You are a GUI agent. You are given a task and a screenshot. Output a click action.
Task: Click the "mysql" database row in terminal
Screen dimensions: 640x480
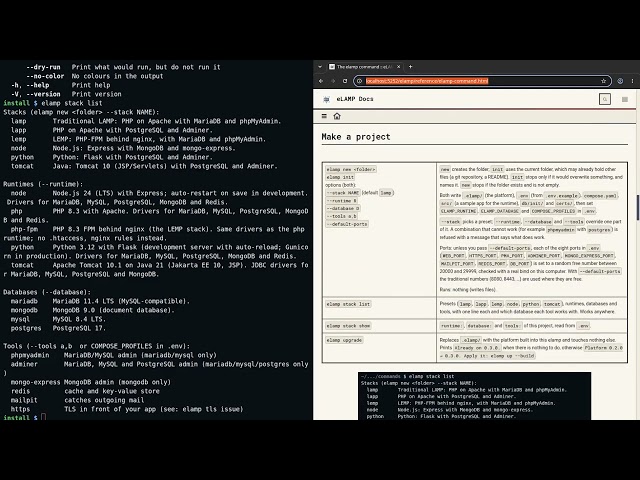coord(58,319)
